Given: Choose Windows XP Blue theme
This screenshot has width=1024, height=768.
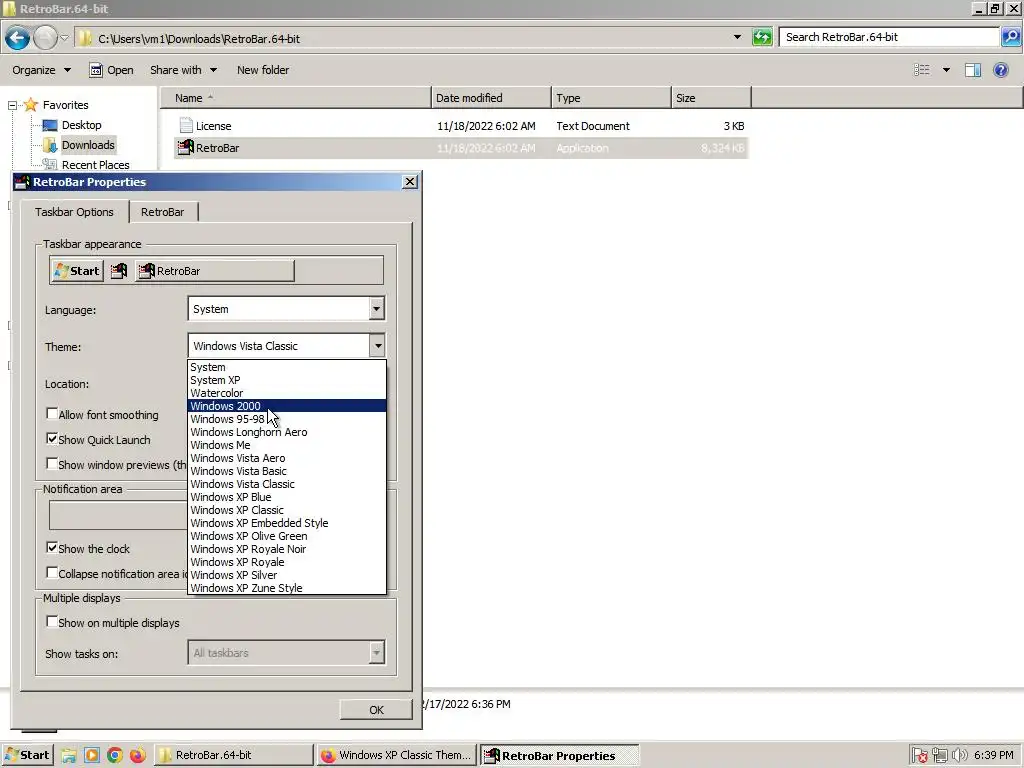Looking at the screenshot, I should [287, 497].
